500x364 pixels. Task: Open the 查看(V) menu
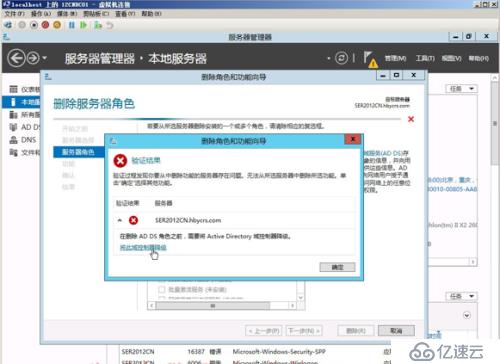tap(125, 14)
